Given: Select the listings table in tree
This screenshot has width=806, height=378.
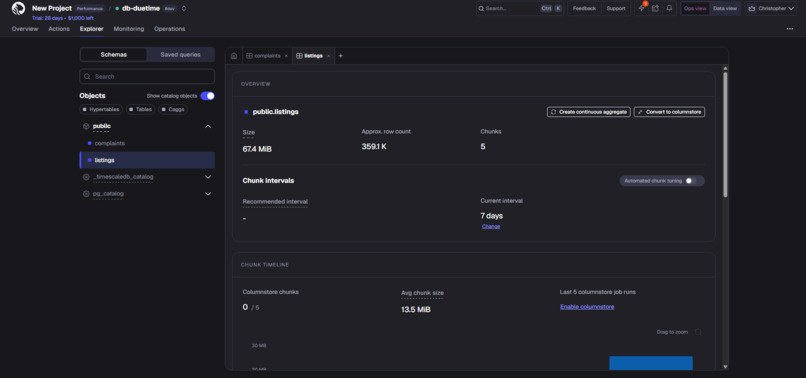Looking at the screenshot, I should [147, 160].
